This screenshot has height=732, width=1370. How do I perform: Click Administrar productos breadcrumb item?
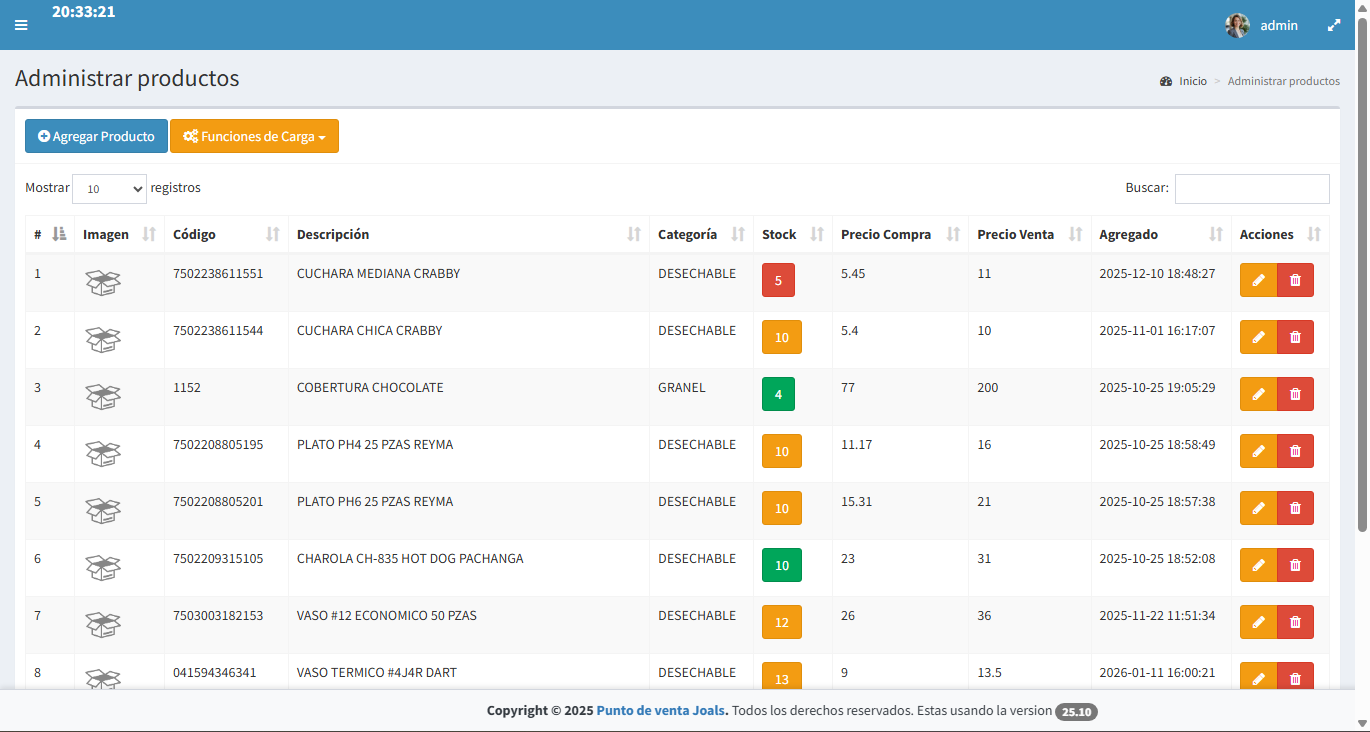click(x=1284, y=81)
